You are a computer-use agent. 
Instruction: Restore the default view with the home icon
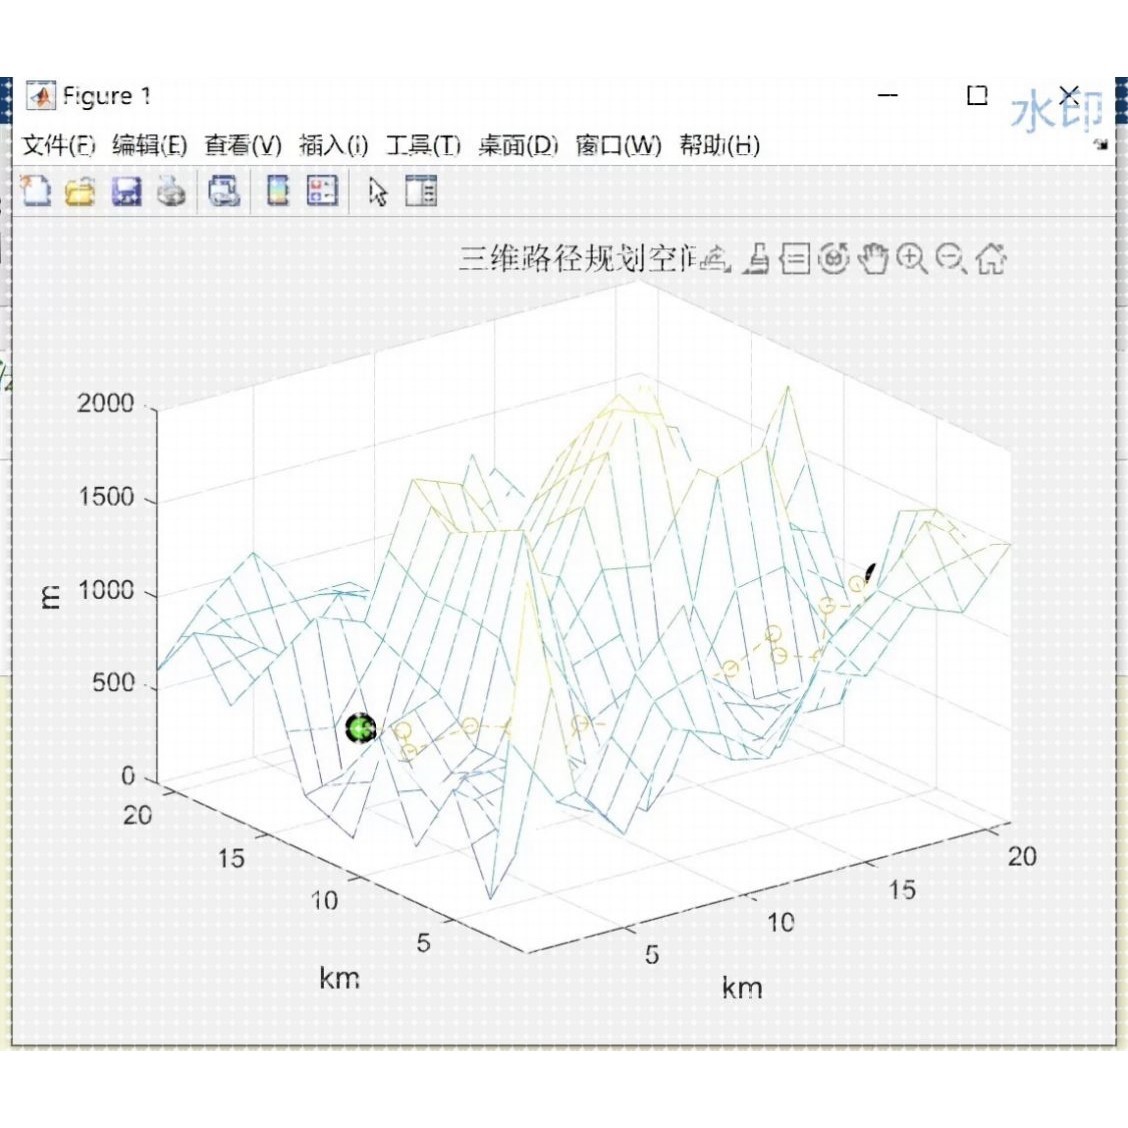click(x=992, y=262)
